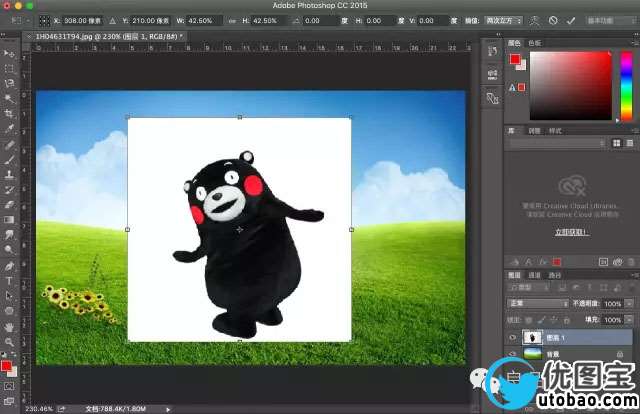This screenshot has width=640, height=414.
Task: Click inside the hue spectrum slider
Action: click(x=626, y=86)
